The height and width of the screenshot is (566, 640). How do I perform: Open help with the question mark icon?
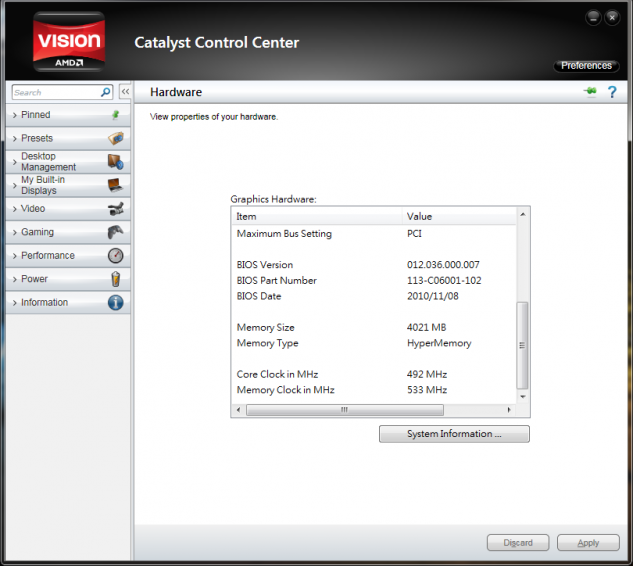coord(612,92)
